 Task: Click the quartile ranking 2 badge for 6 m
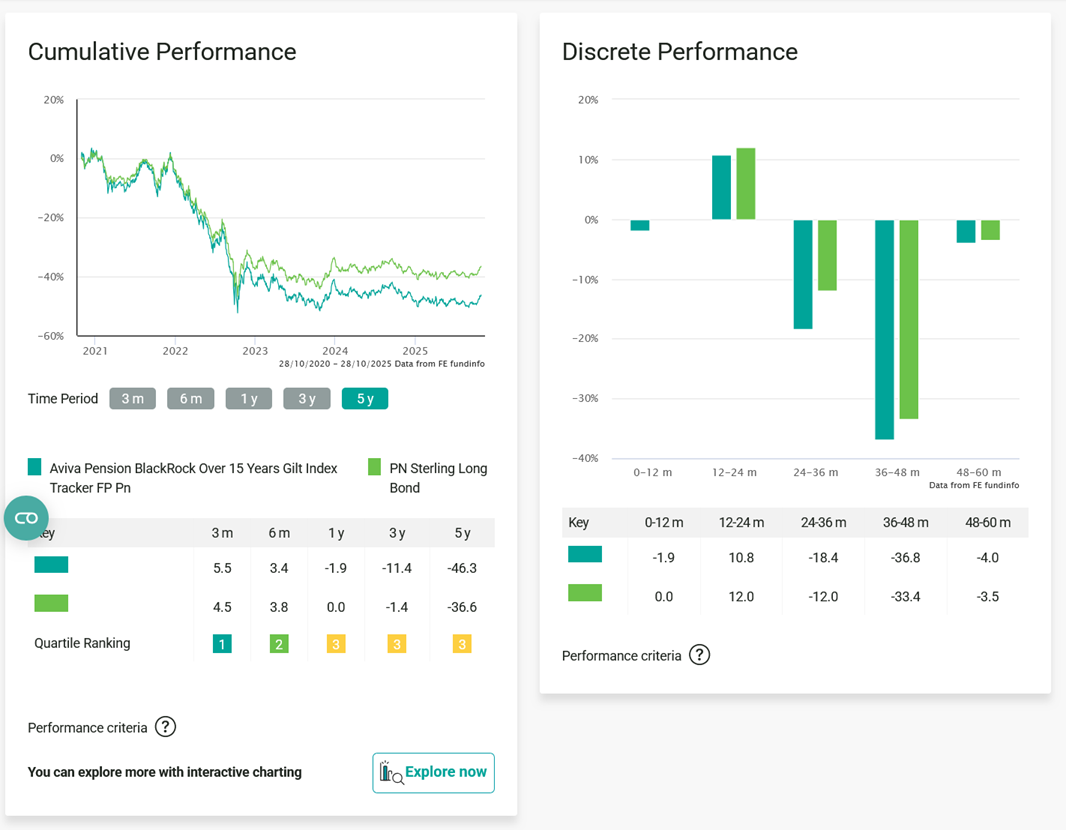pyautogui.click(x=279, y=644)
